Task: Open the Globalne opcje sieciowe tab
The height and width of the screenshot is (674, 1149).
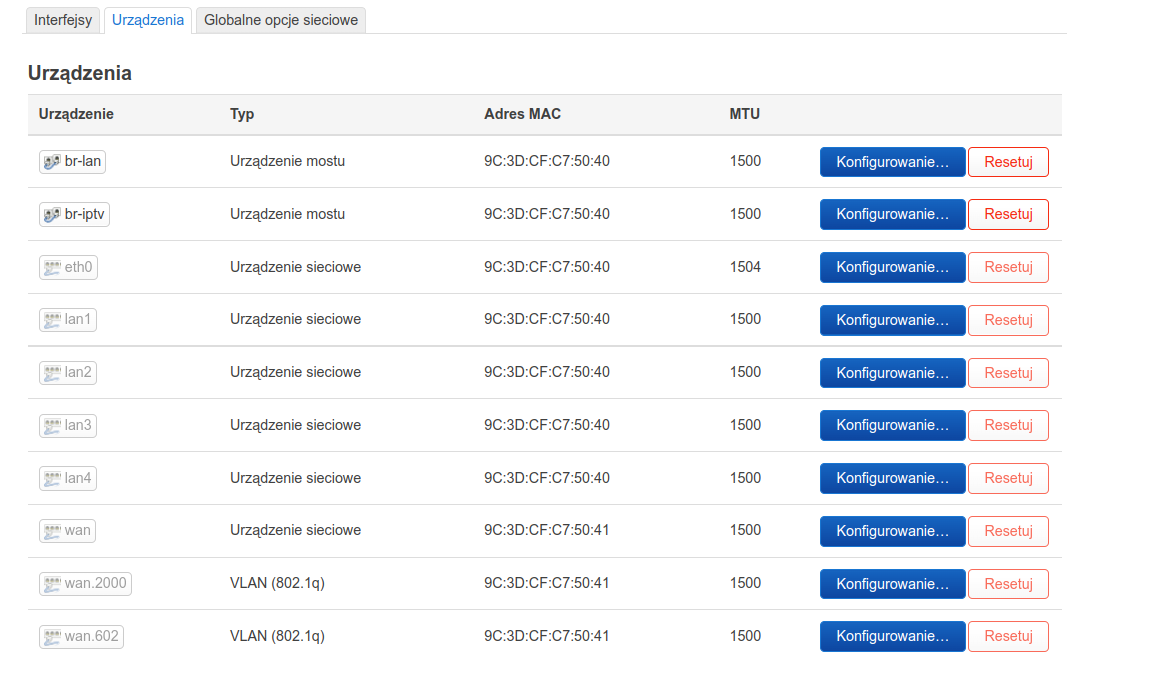Action: 281,21
